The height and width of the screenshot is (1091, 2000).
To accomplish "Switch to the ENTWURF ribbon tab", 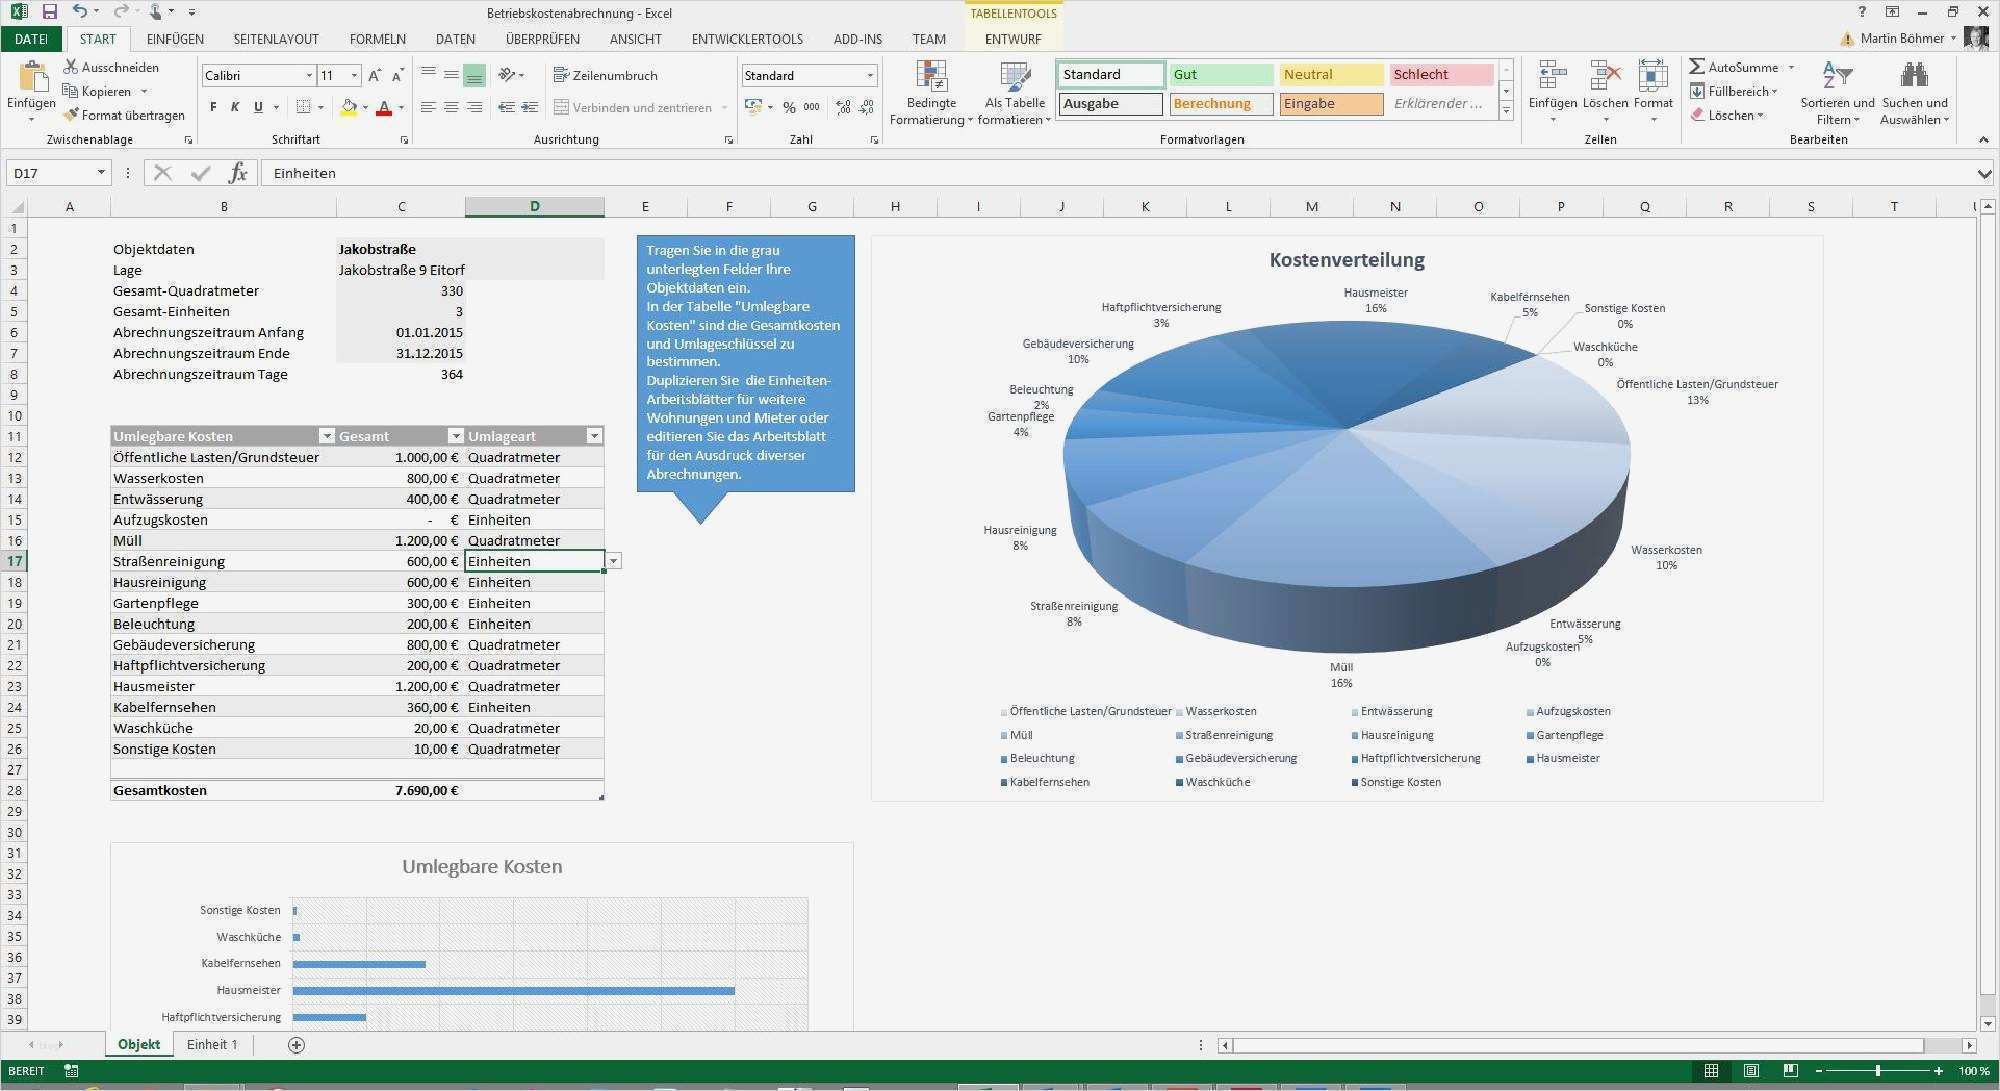I will point(1012,40).
